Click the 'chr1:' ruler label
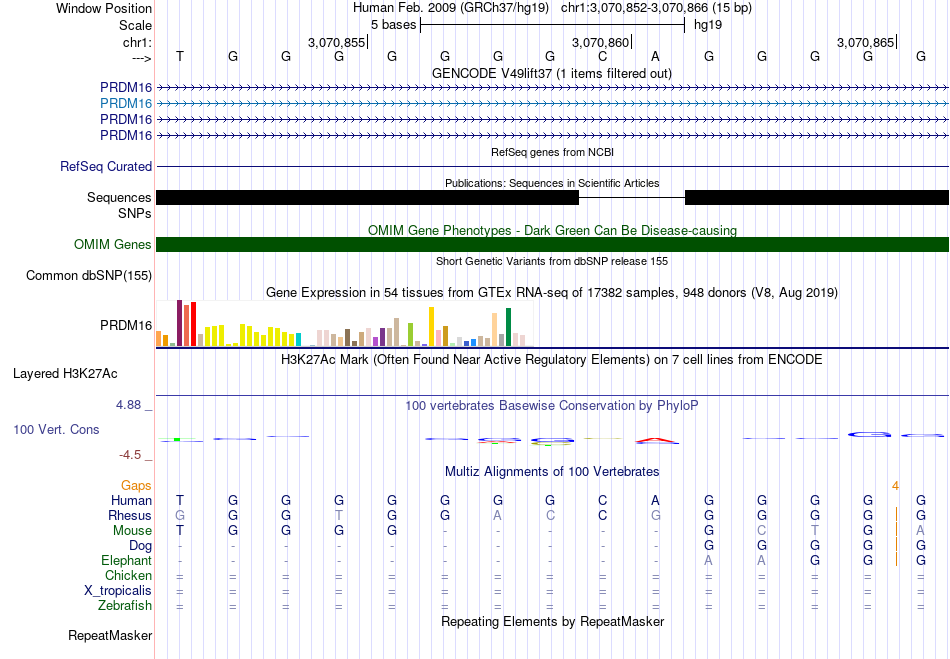This screenshot has width=950, height=659. pos(137,42)
